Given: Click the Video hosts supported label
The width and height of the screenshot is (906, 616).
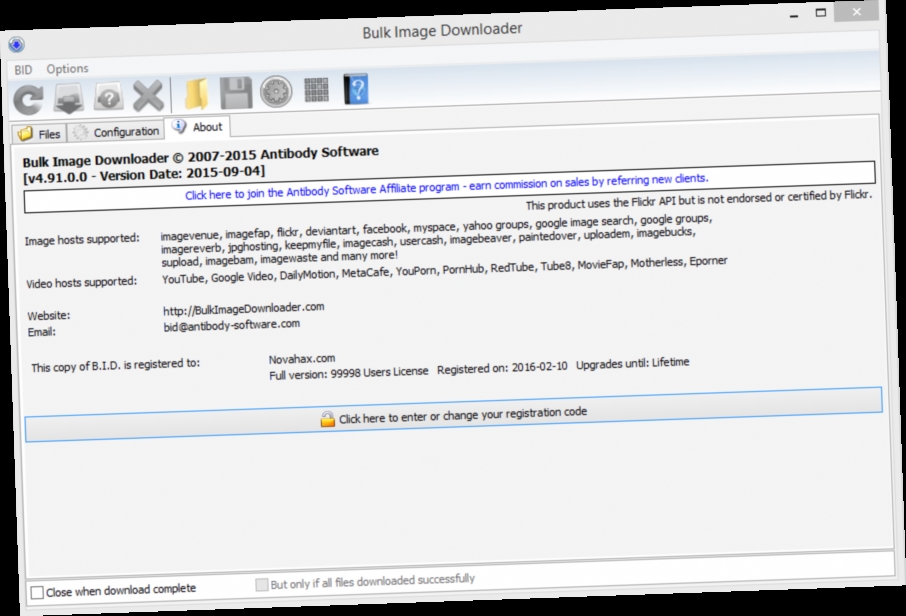Looking at the screenshot, I should [x=81, y=283].
